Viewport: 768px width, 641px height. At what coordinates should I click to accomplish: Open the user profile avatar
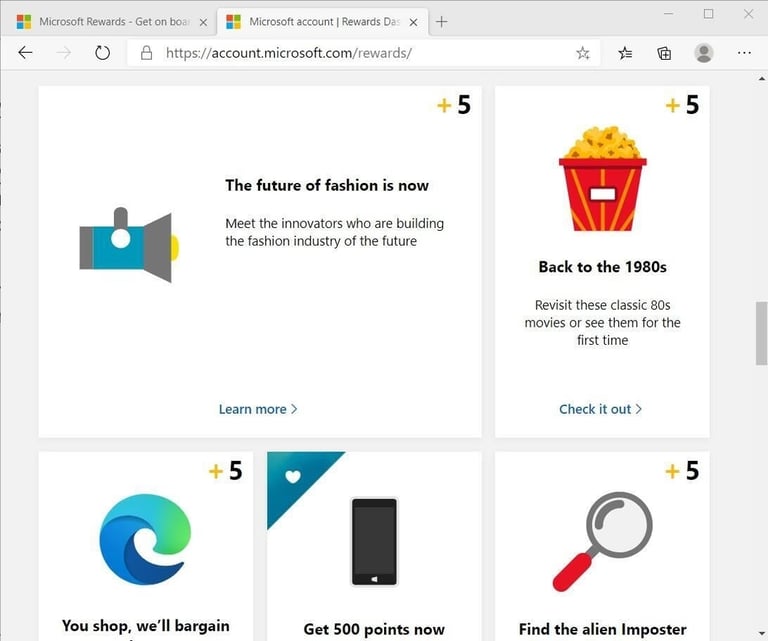pos(704,53)
